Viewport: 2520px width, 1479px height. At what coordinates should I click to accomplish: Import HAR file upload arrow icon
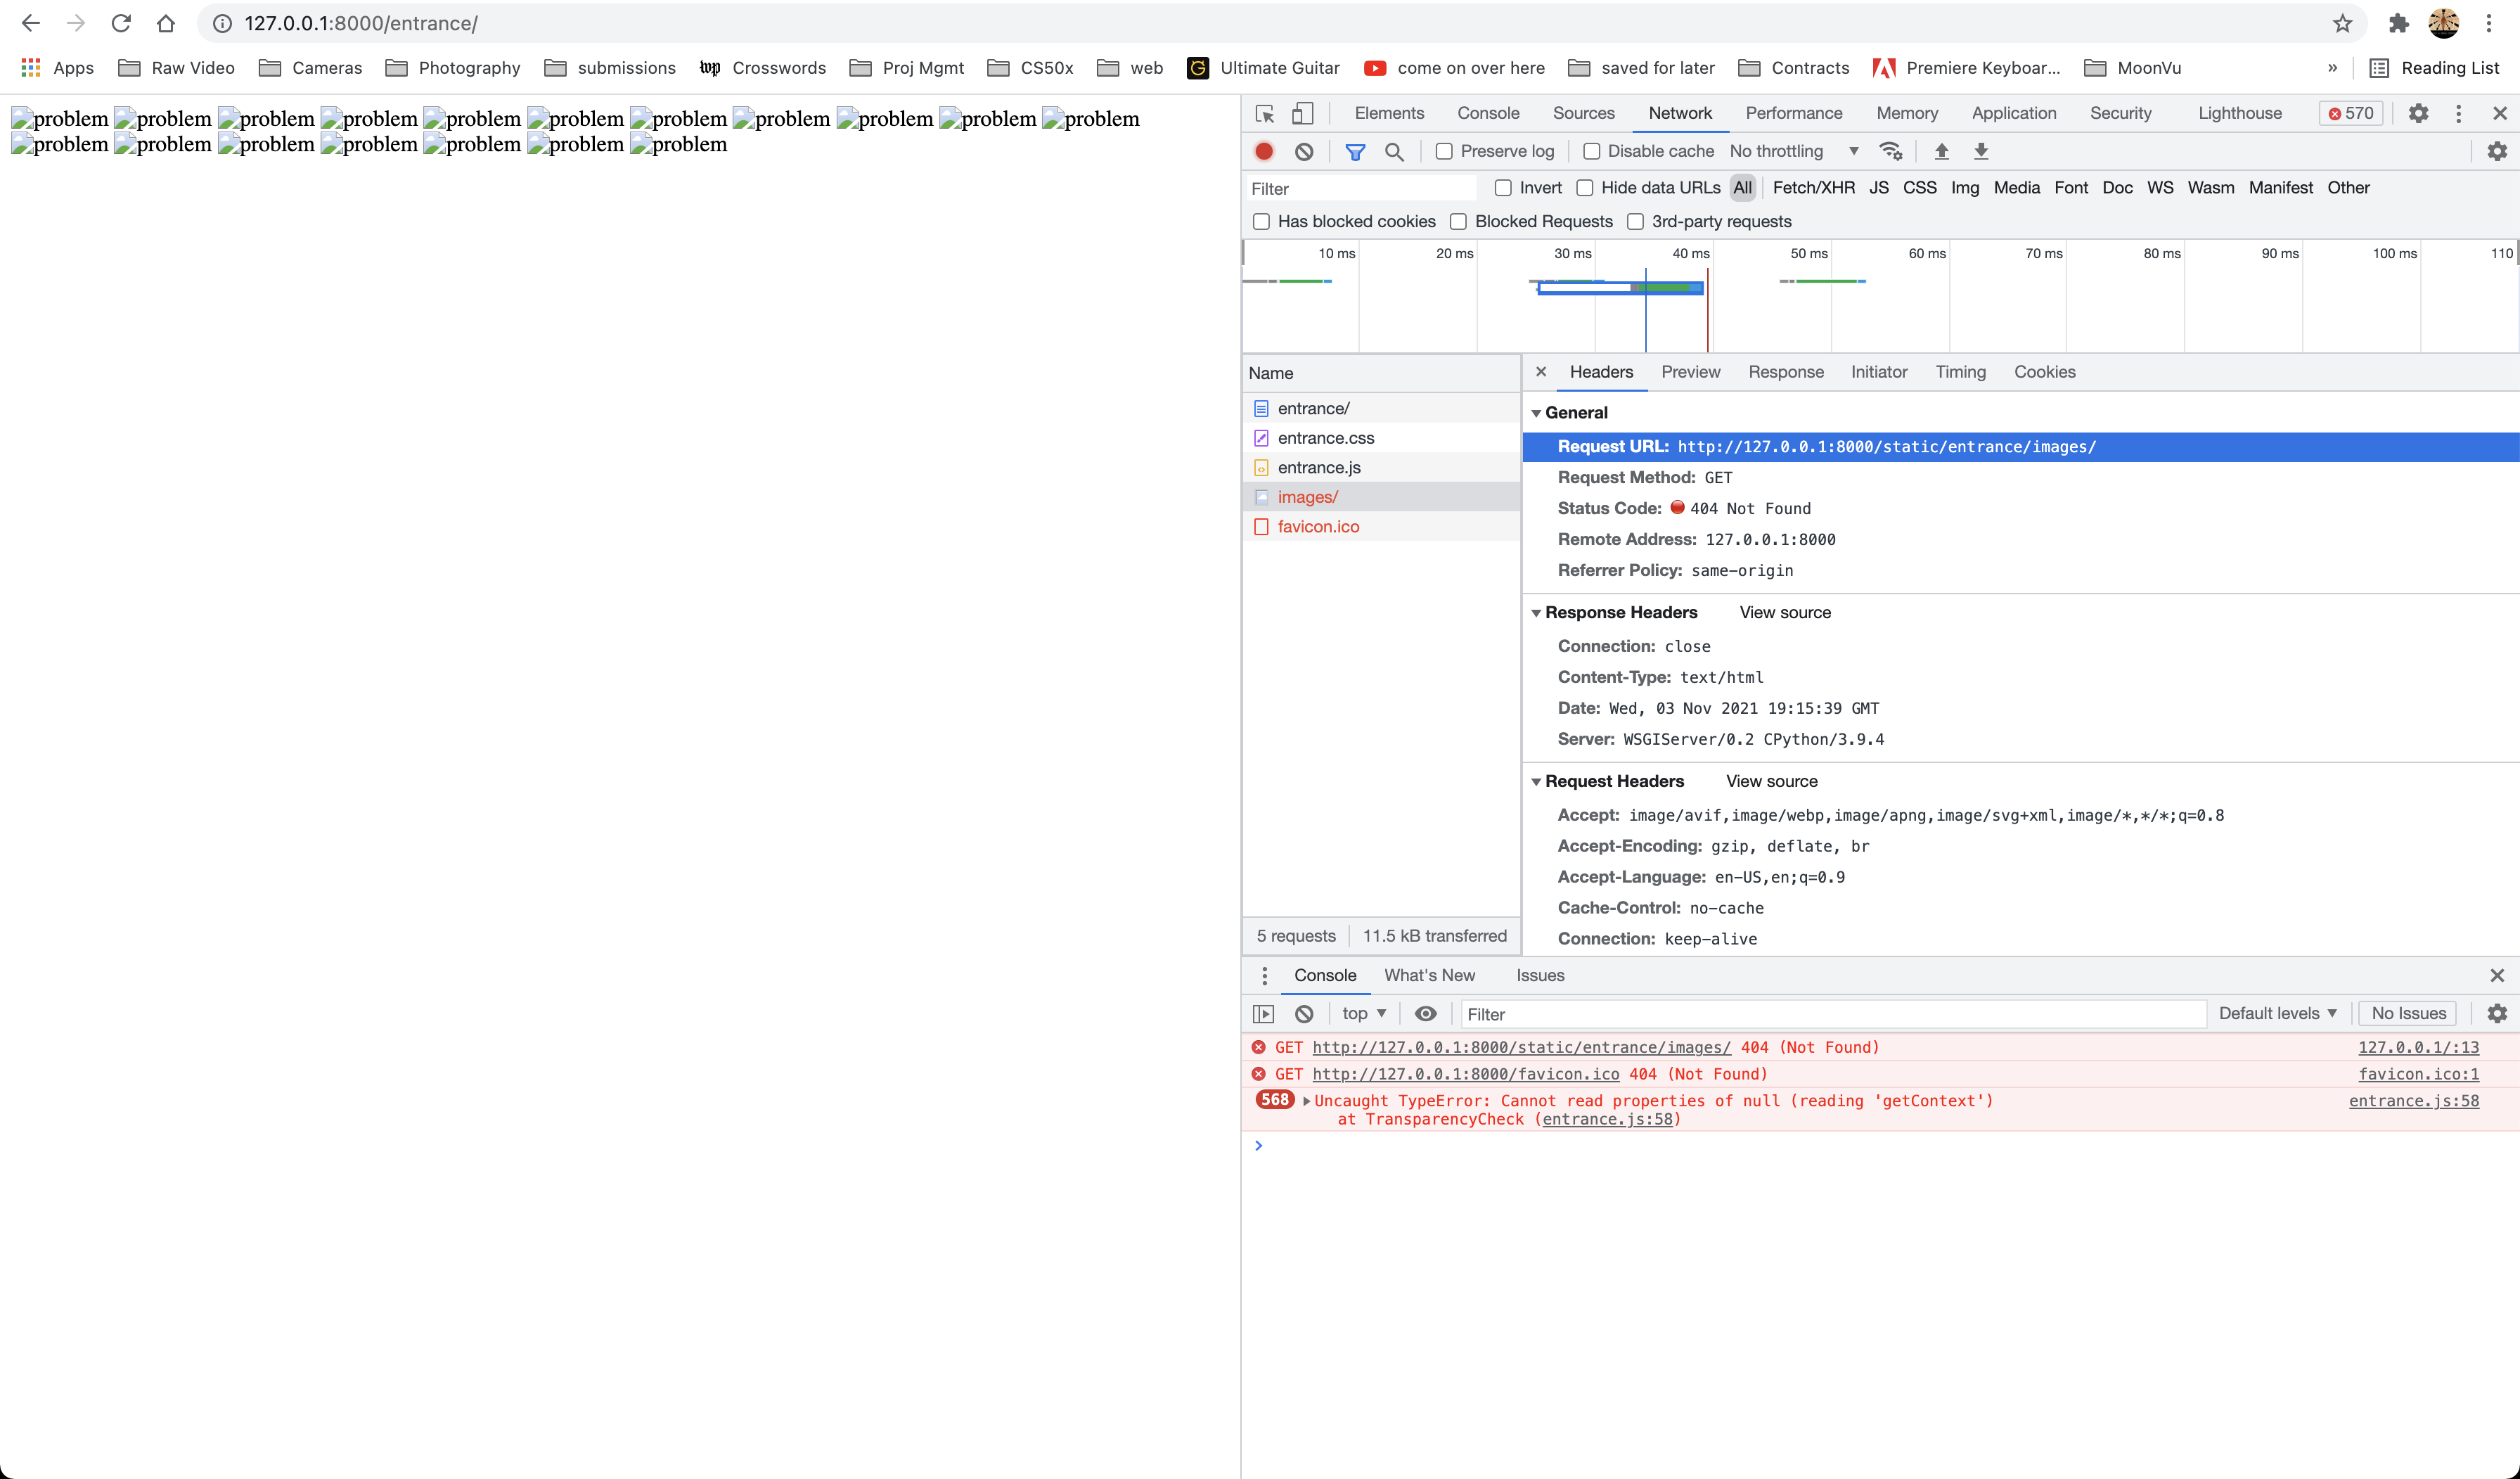click(1941, 151)
